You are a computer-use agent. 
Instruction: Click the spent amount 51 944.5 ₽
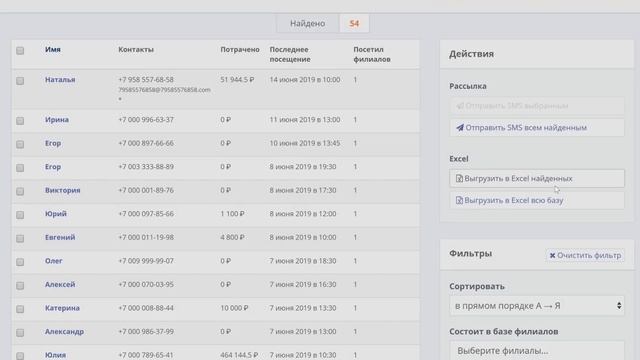(x=237, y=80)
